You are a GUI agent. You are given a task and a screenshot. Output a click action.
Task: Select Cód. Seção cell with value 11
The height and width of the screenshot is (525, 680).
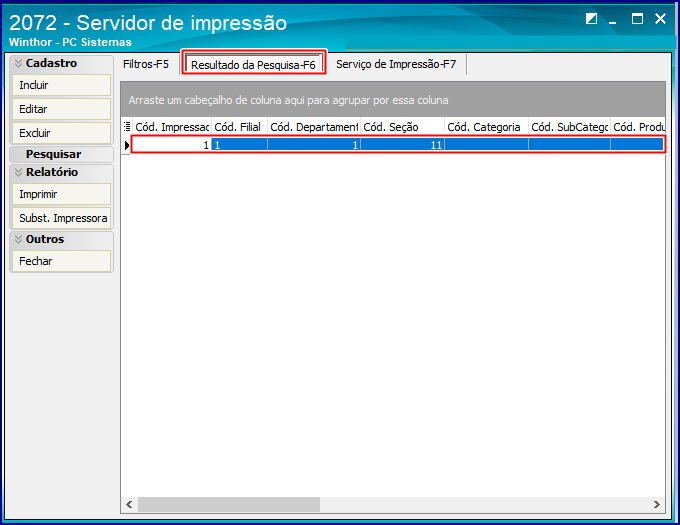tap(402, 145)
